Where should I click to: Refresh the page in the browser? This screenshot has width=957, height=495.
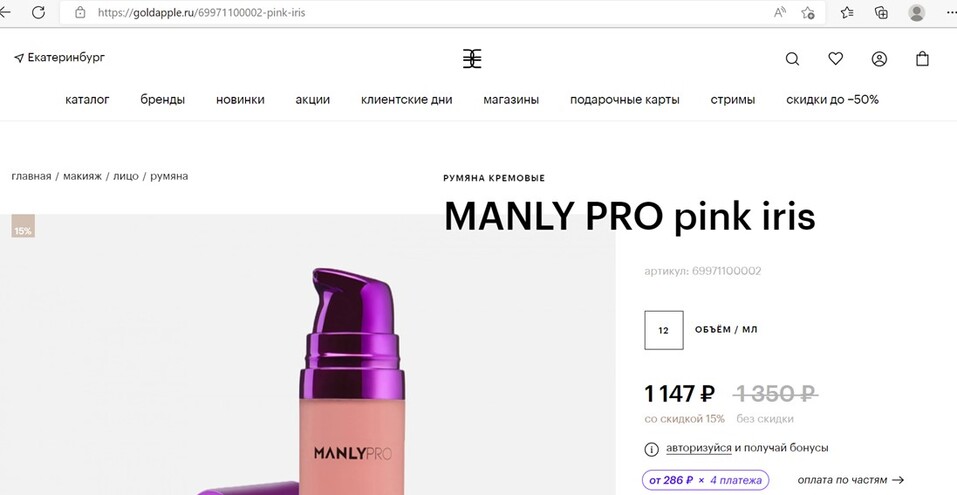38,12
